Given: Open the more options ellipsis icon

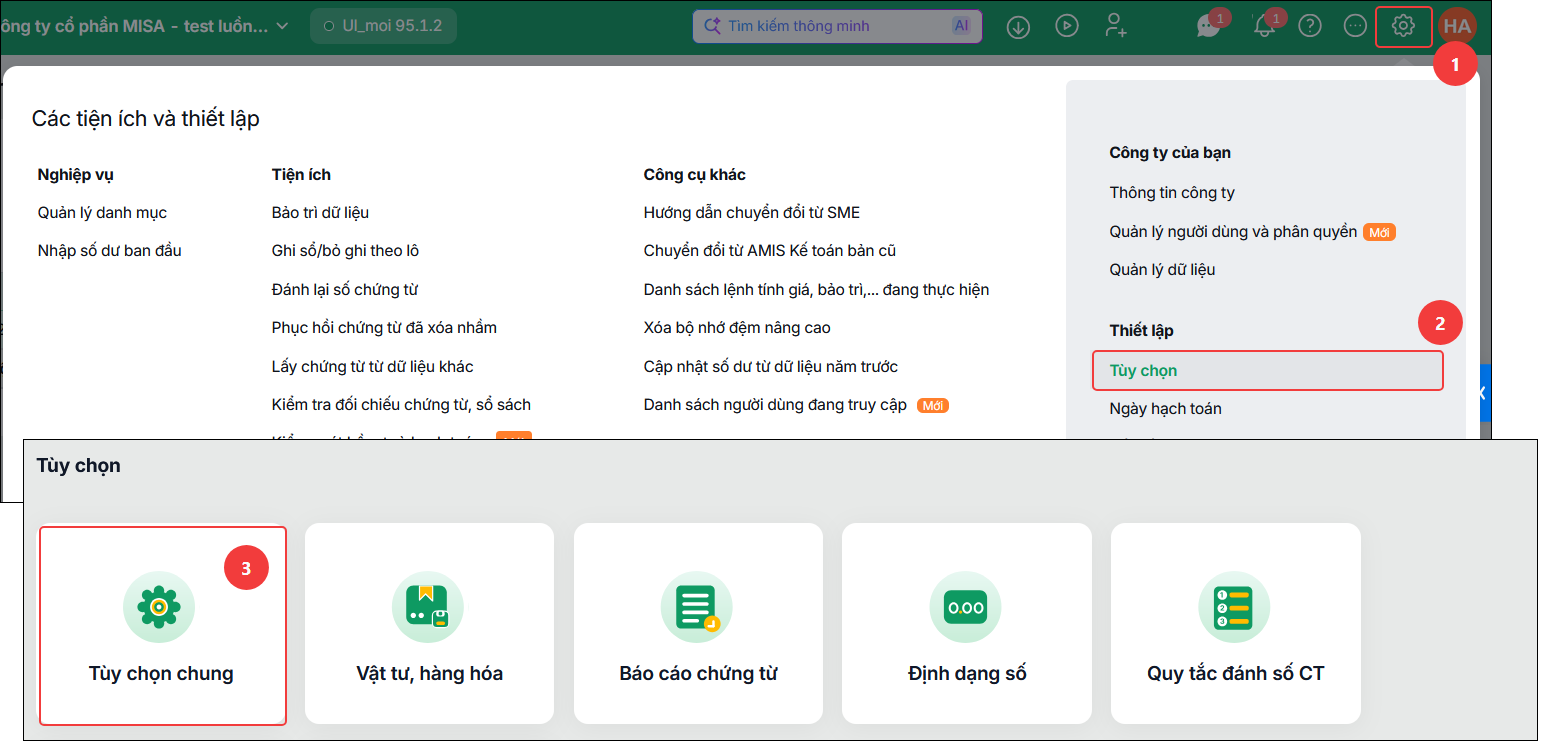Looking at the screenshot, I should pos(1355,26).
